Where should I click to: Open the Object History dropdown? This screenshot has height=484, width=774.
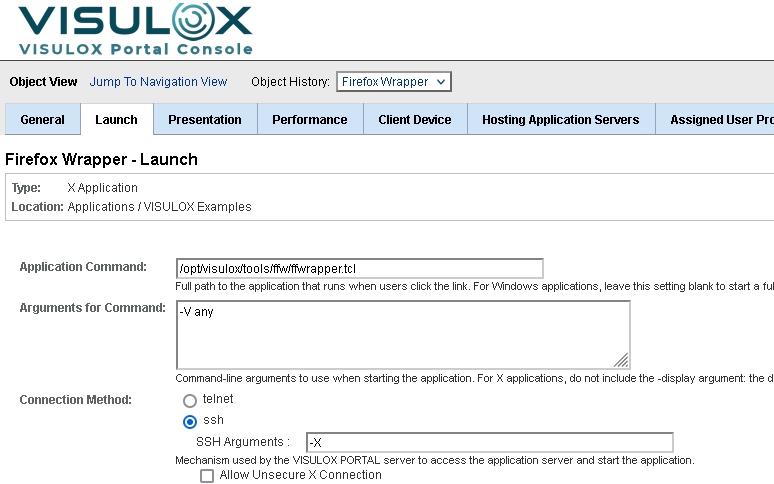[x=394, y=82]
